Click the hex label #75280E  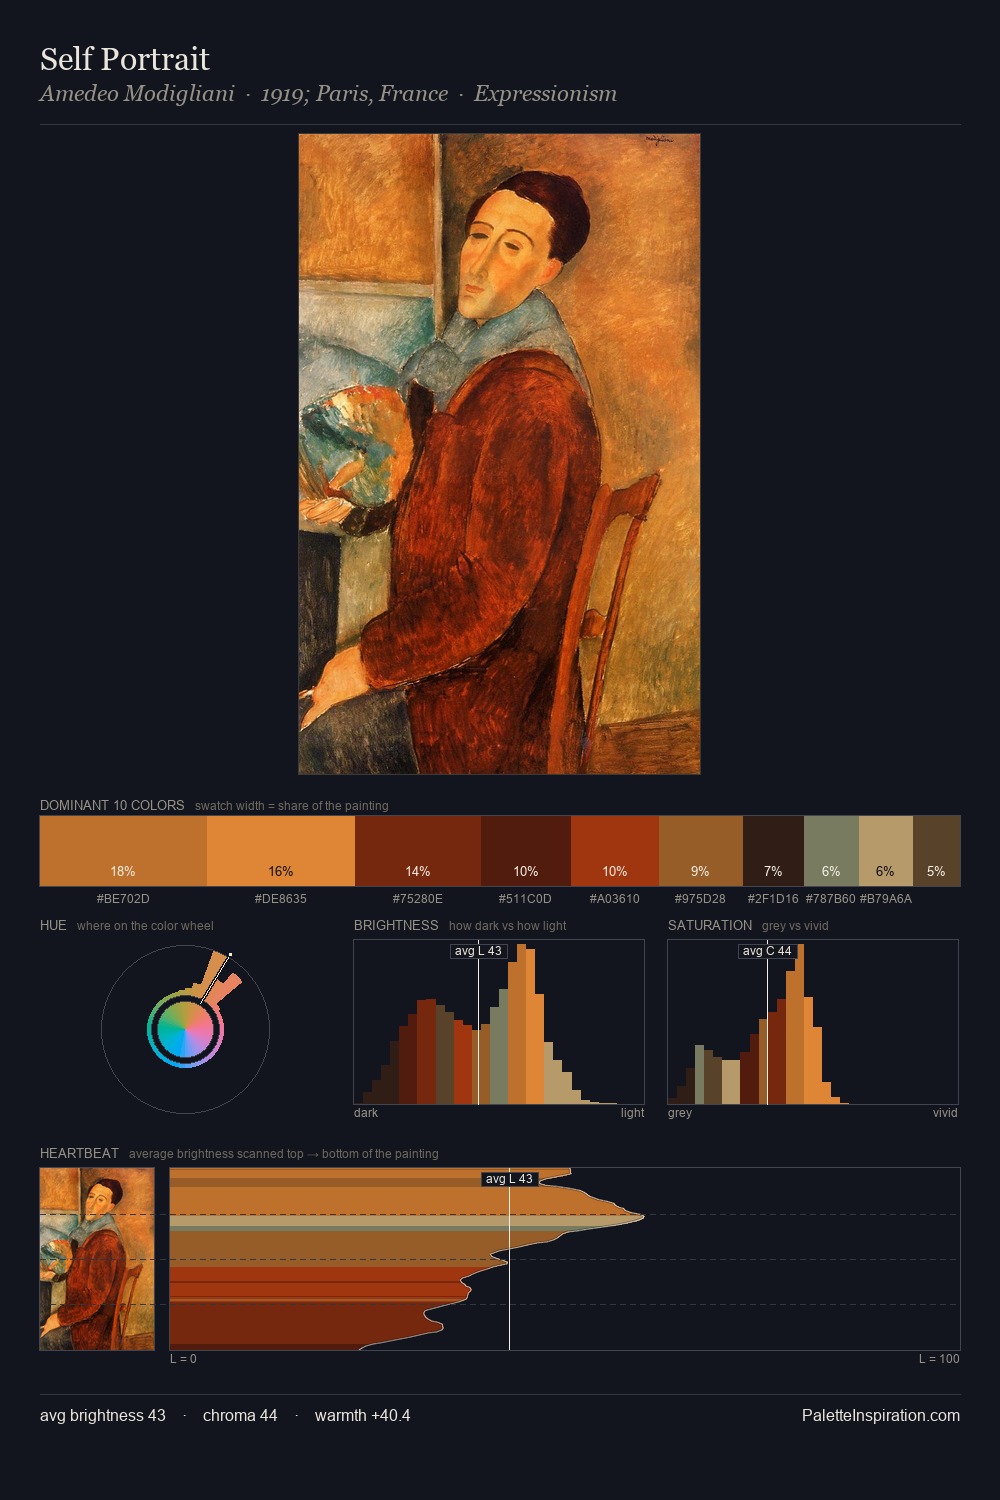(418, 899)
